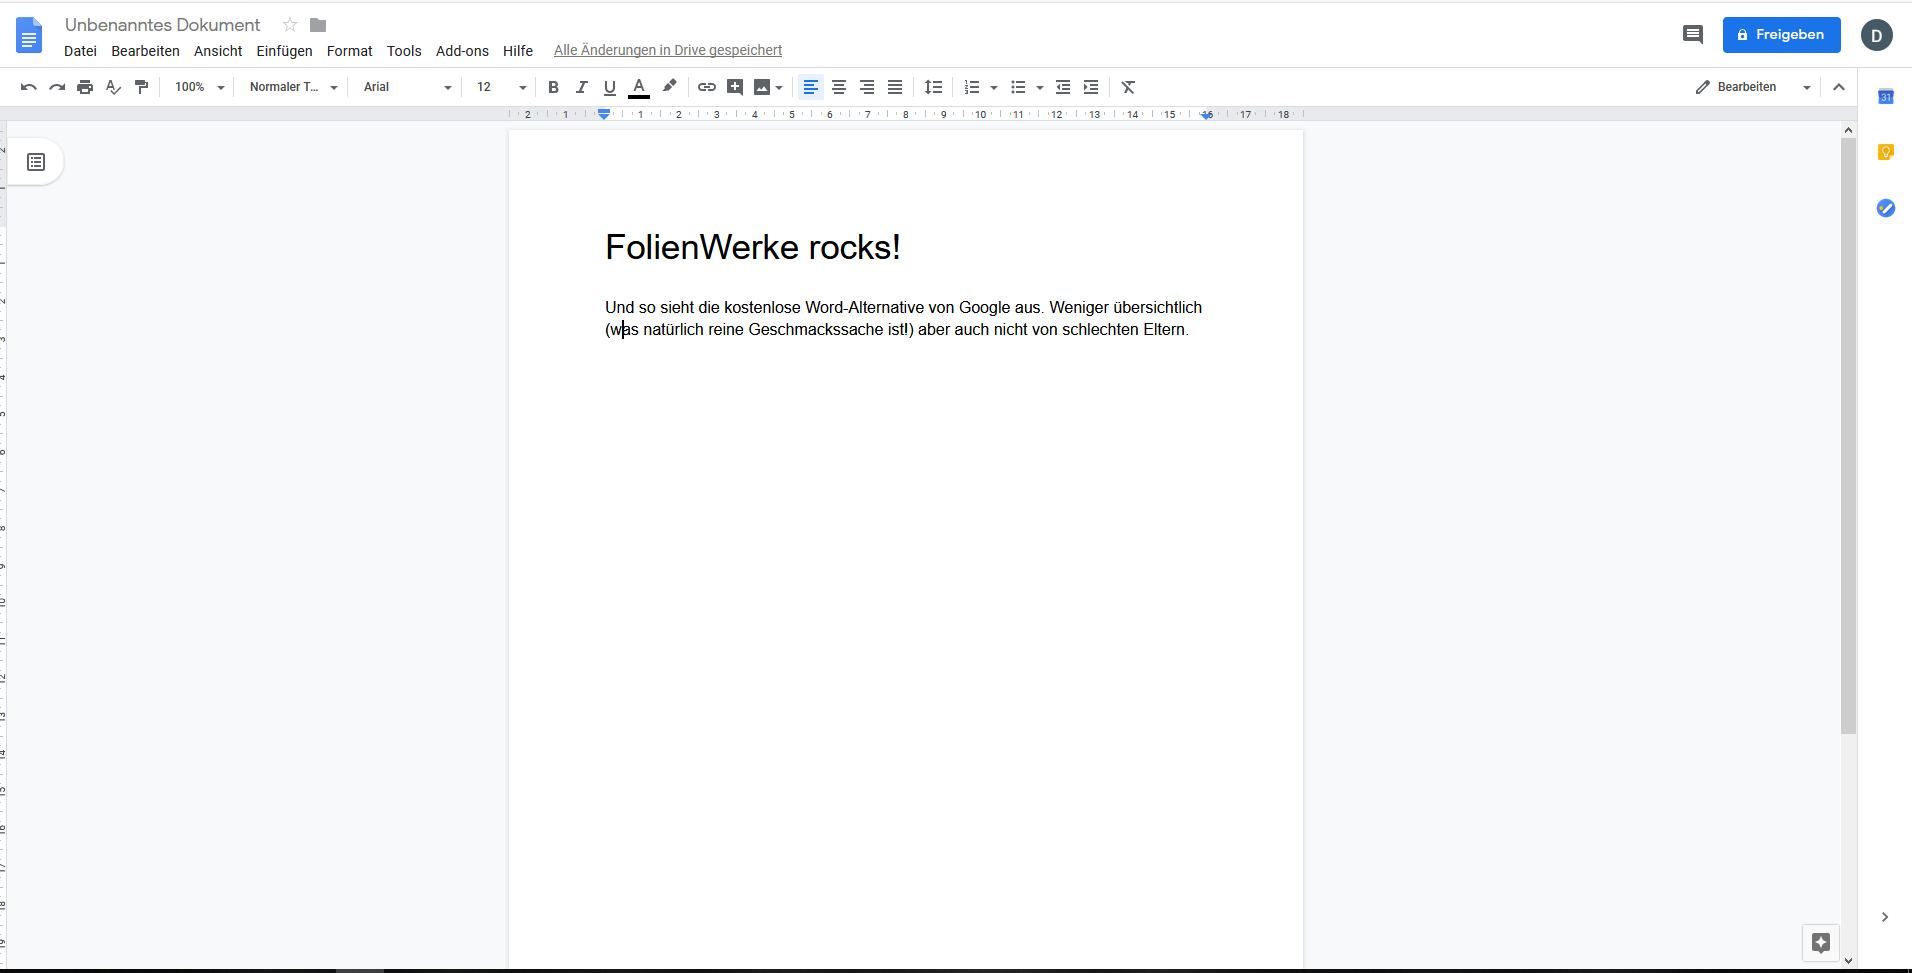The height and width of the screenshot is (973, 1912).
Task: Open the Tools menu
Action: 404,51
